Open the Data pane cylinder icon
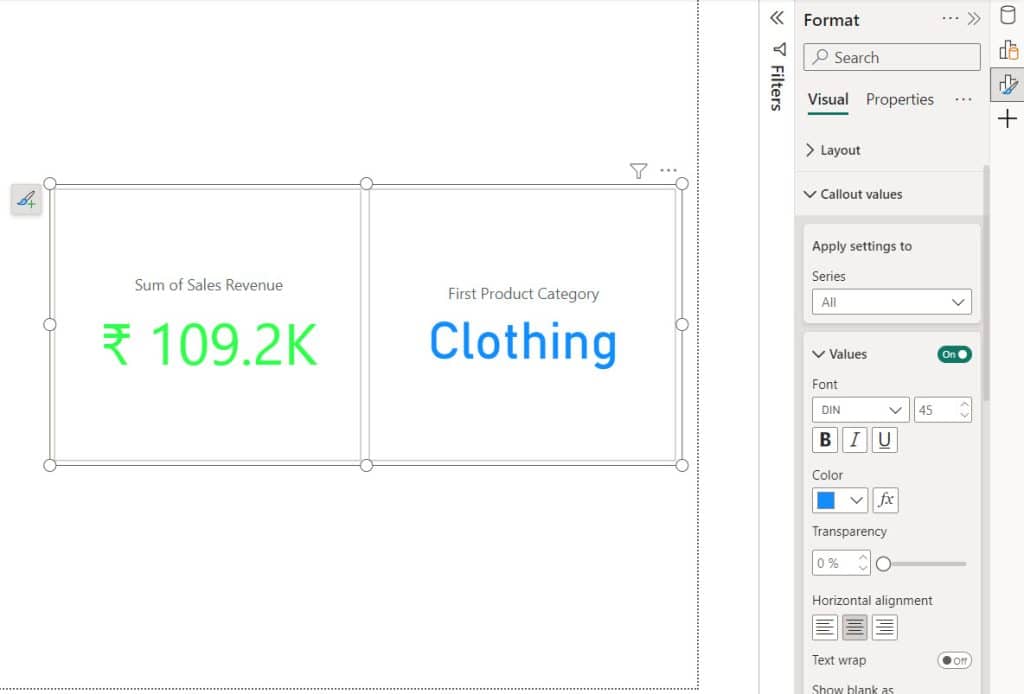This screenshot has height=694, width=1024. [1008, 15]
